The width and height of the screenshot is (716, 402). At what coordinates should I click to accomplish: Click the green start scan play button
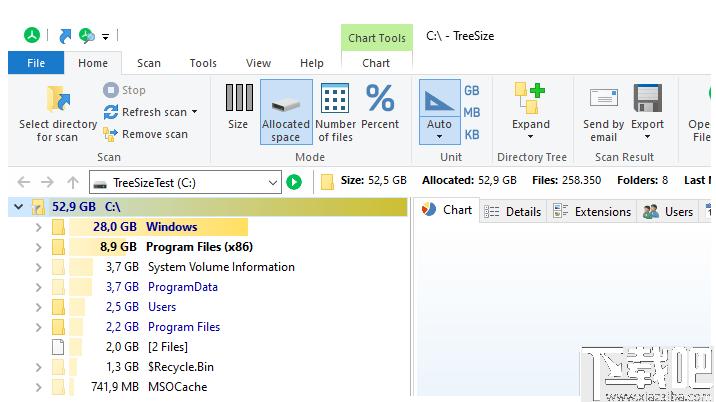294,182
